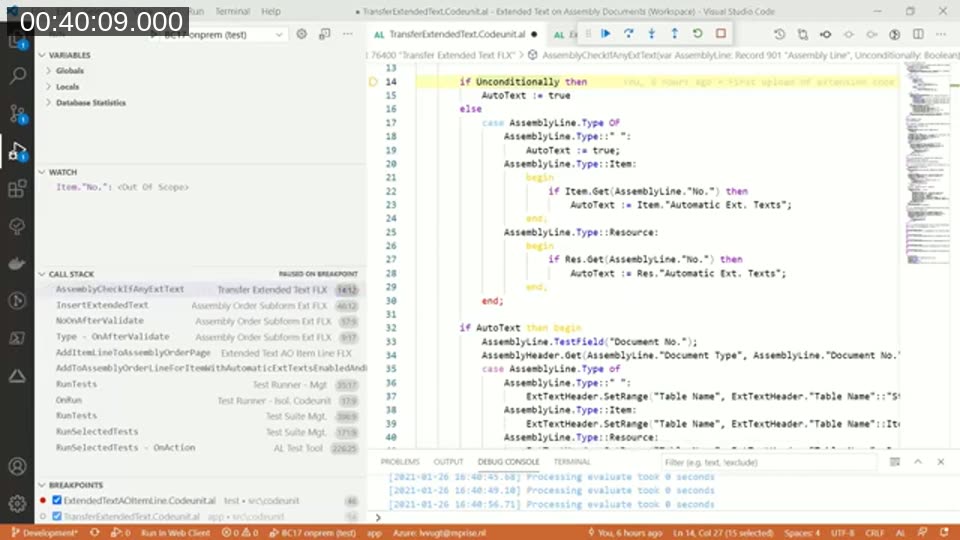This screenshot has height=540, width=960.
Task: Click the Ln 14, Col 27 cursor position
Action: point(722,533)
